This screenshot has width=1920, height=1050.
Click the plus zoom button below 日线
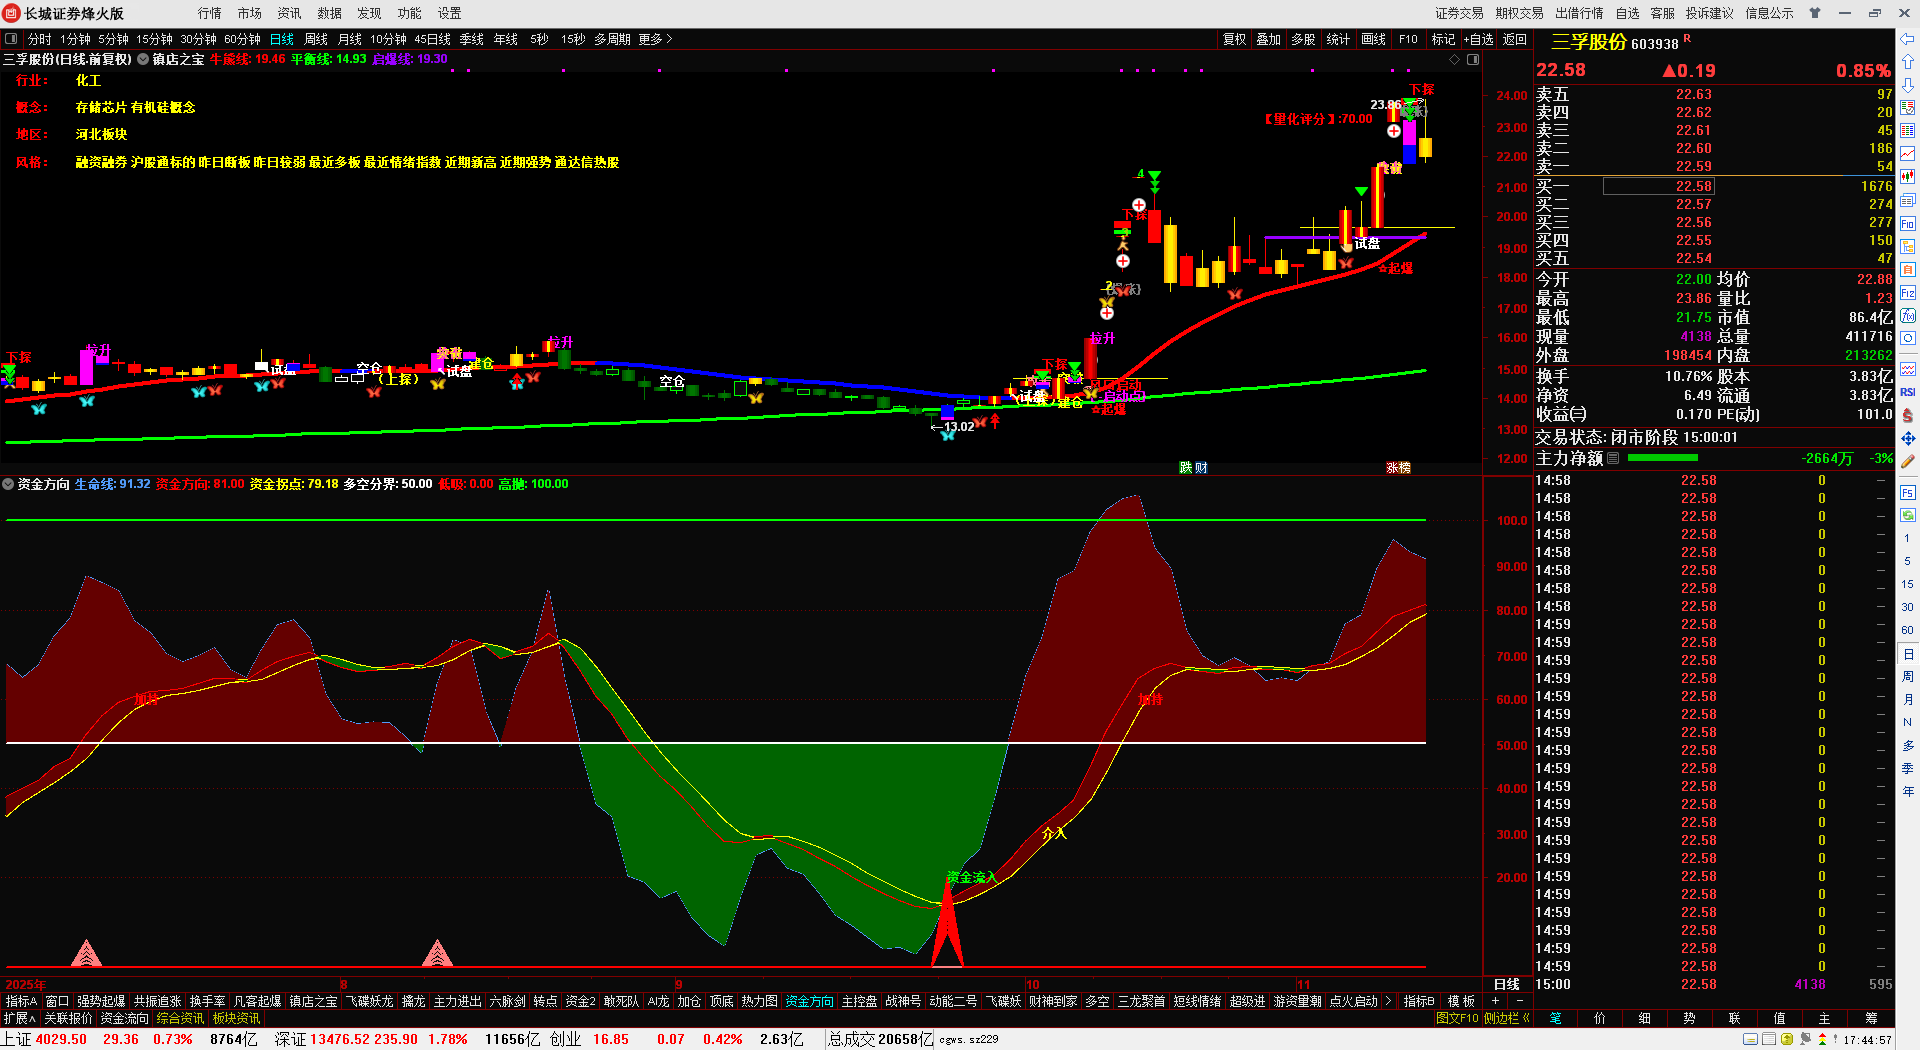(1495, 1001)
